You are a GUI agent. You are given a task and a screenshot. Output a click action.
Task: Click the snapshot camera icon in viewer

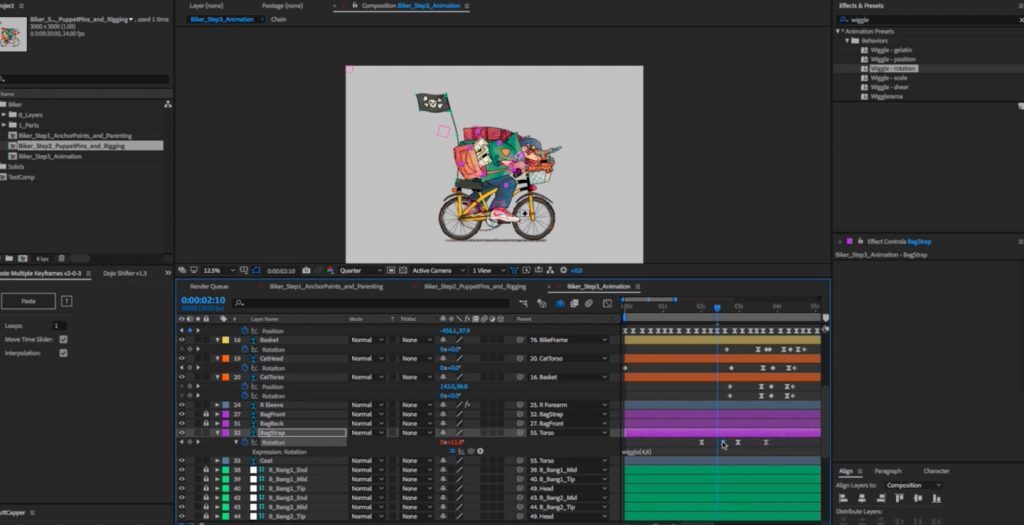pos(306,270)
